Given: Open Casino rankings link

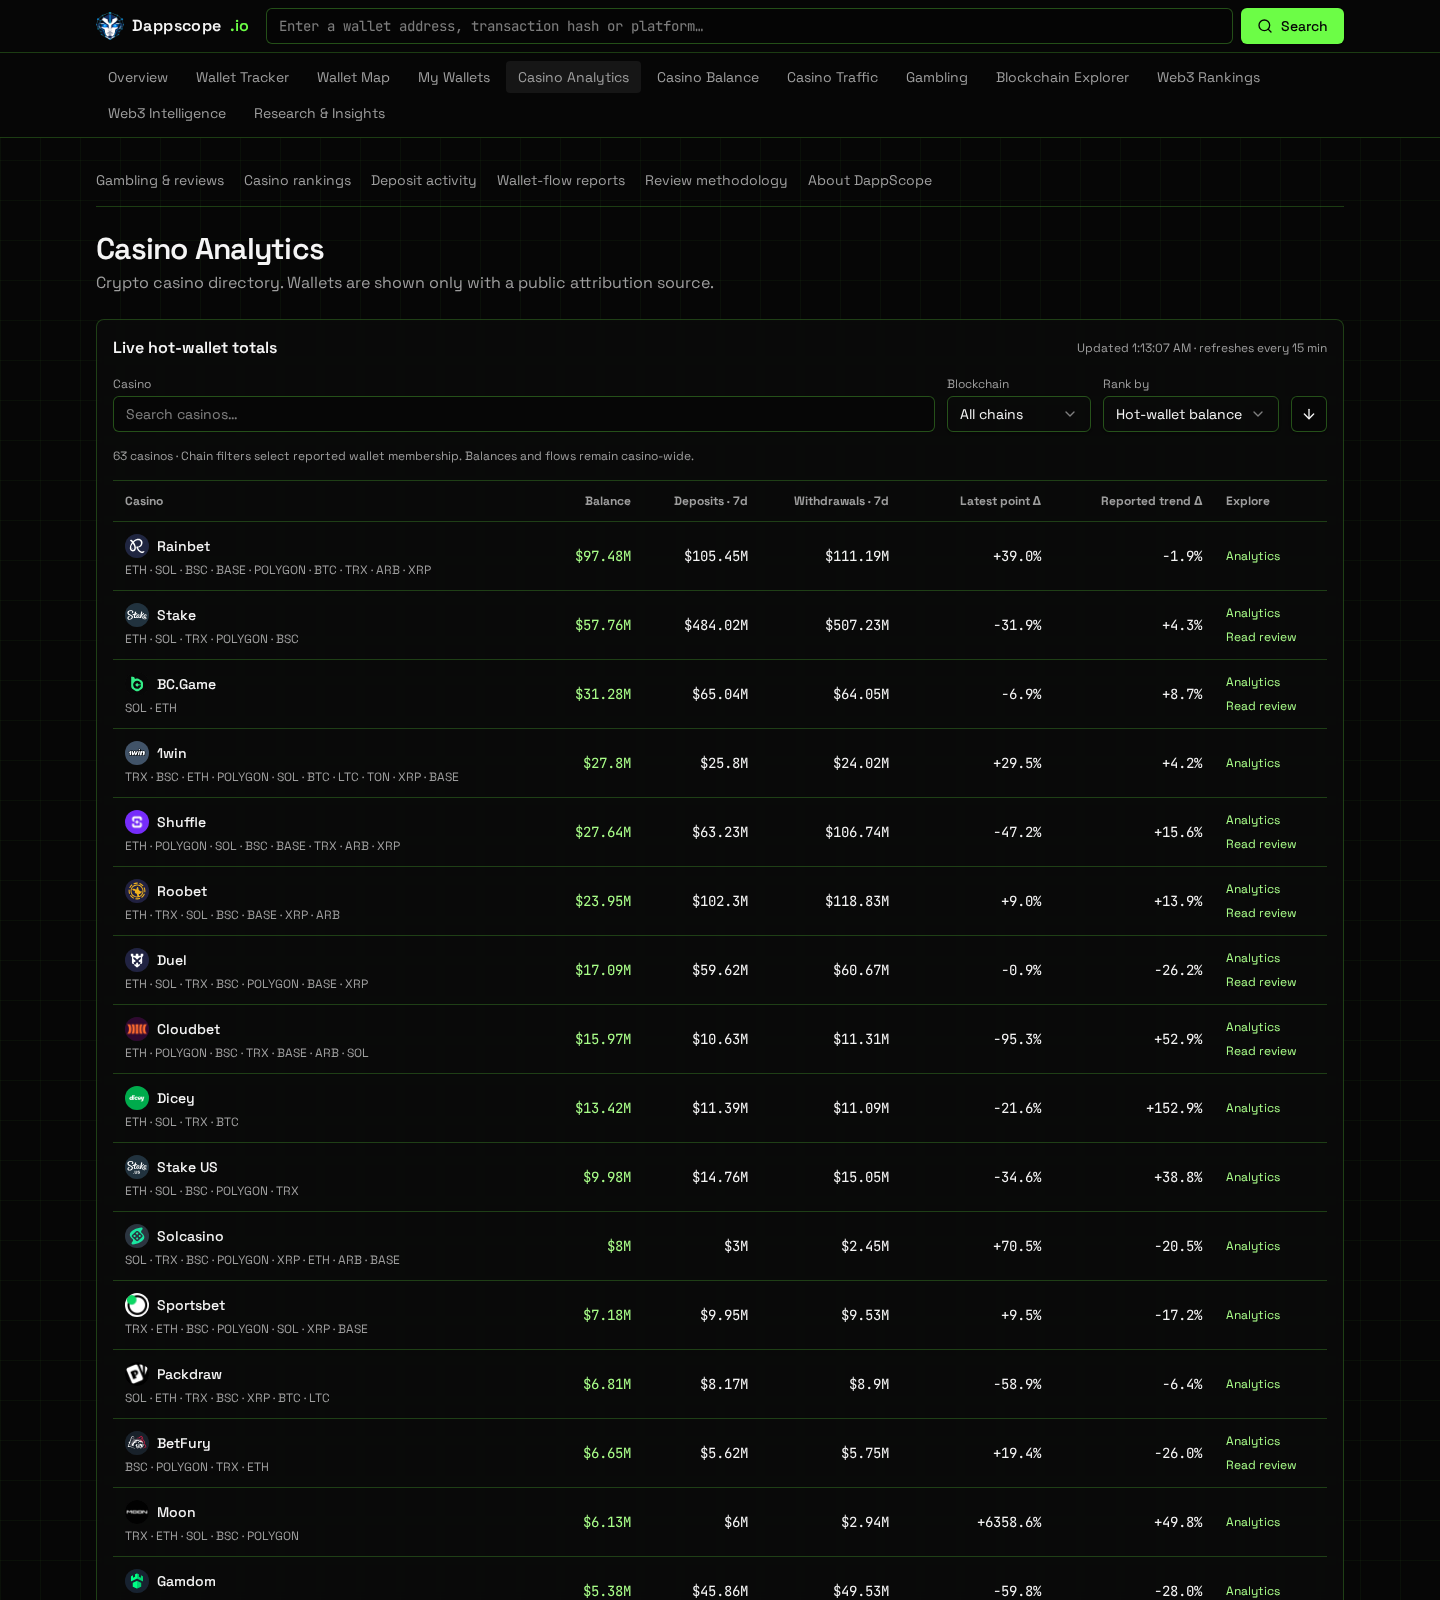Looking at the screenshot, I should point(297,180).
